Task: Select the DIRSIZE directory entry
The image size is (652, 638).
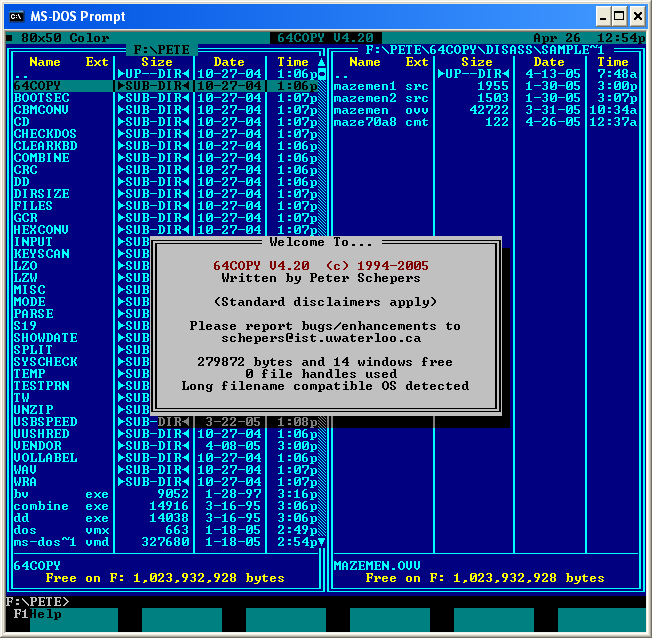Action: [x=165, y=194]
